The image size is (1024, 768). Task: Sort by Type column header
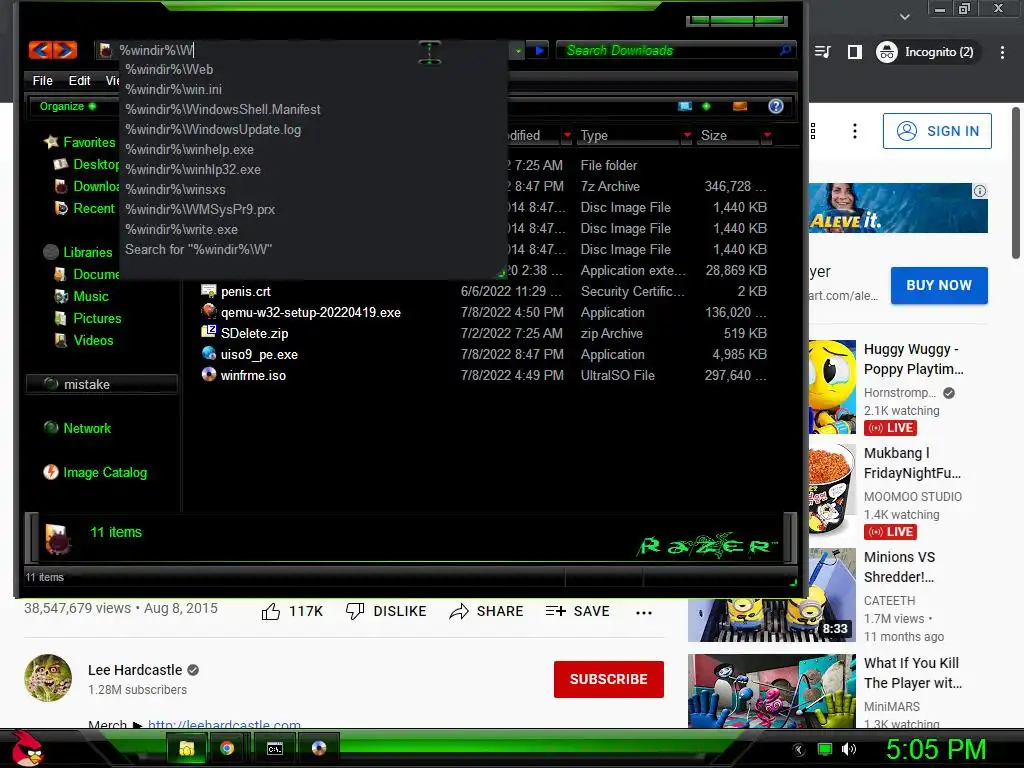tap(628, 135)
